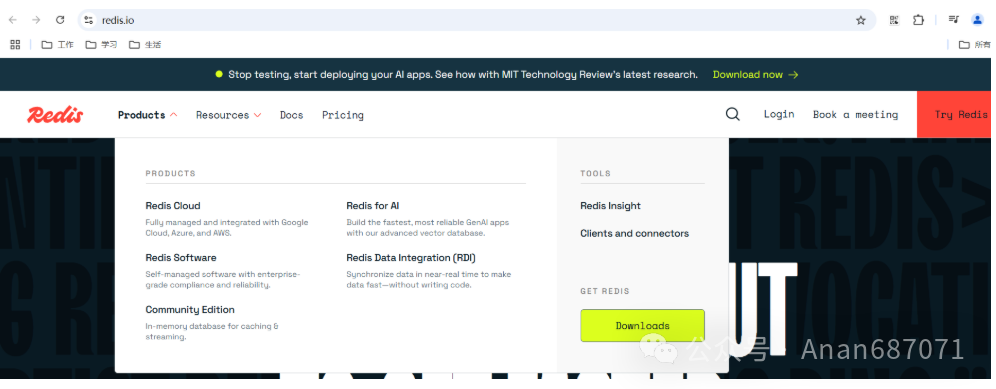Open the 生活 bookmark folder
This screenshot has height=389, width=996.
[x=145, y=44]
